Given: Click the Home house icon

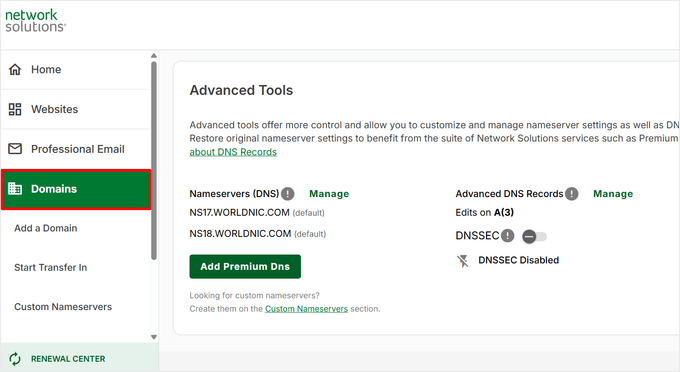Looking at the screenshot, I should point(15,69).
